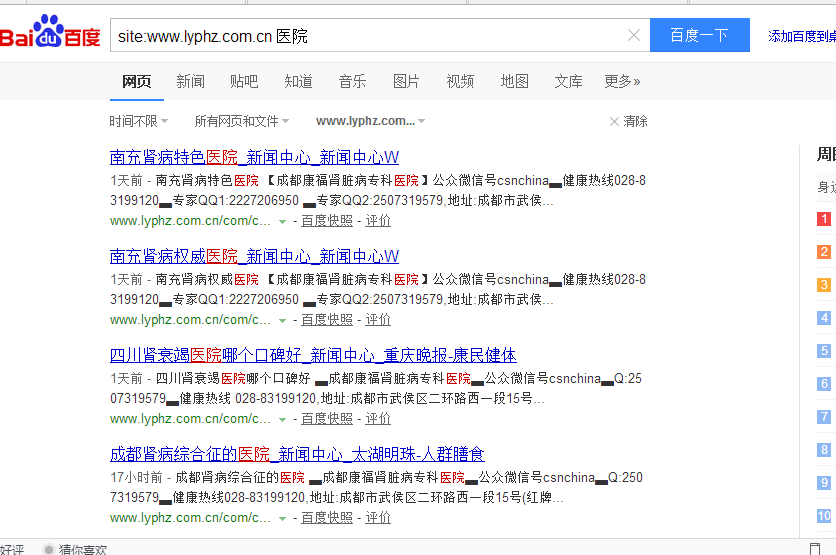Click 清除 to clear filters
Image resolution: width=836 pixels, height=555 pixels.
[x=629, y=121]
